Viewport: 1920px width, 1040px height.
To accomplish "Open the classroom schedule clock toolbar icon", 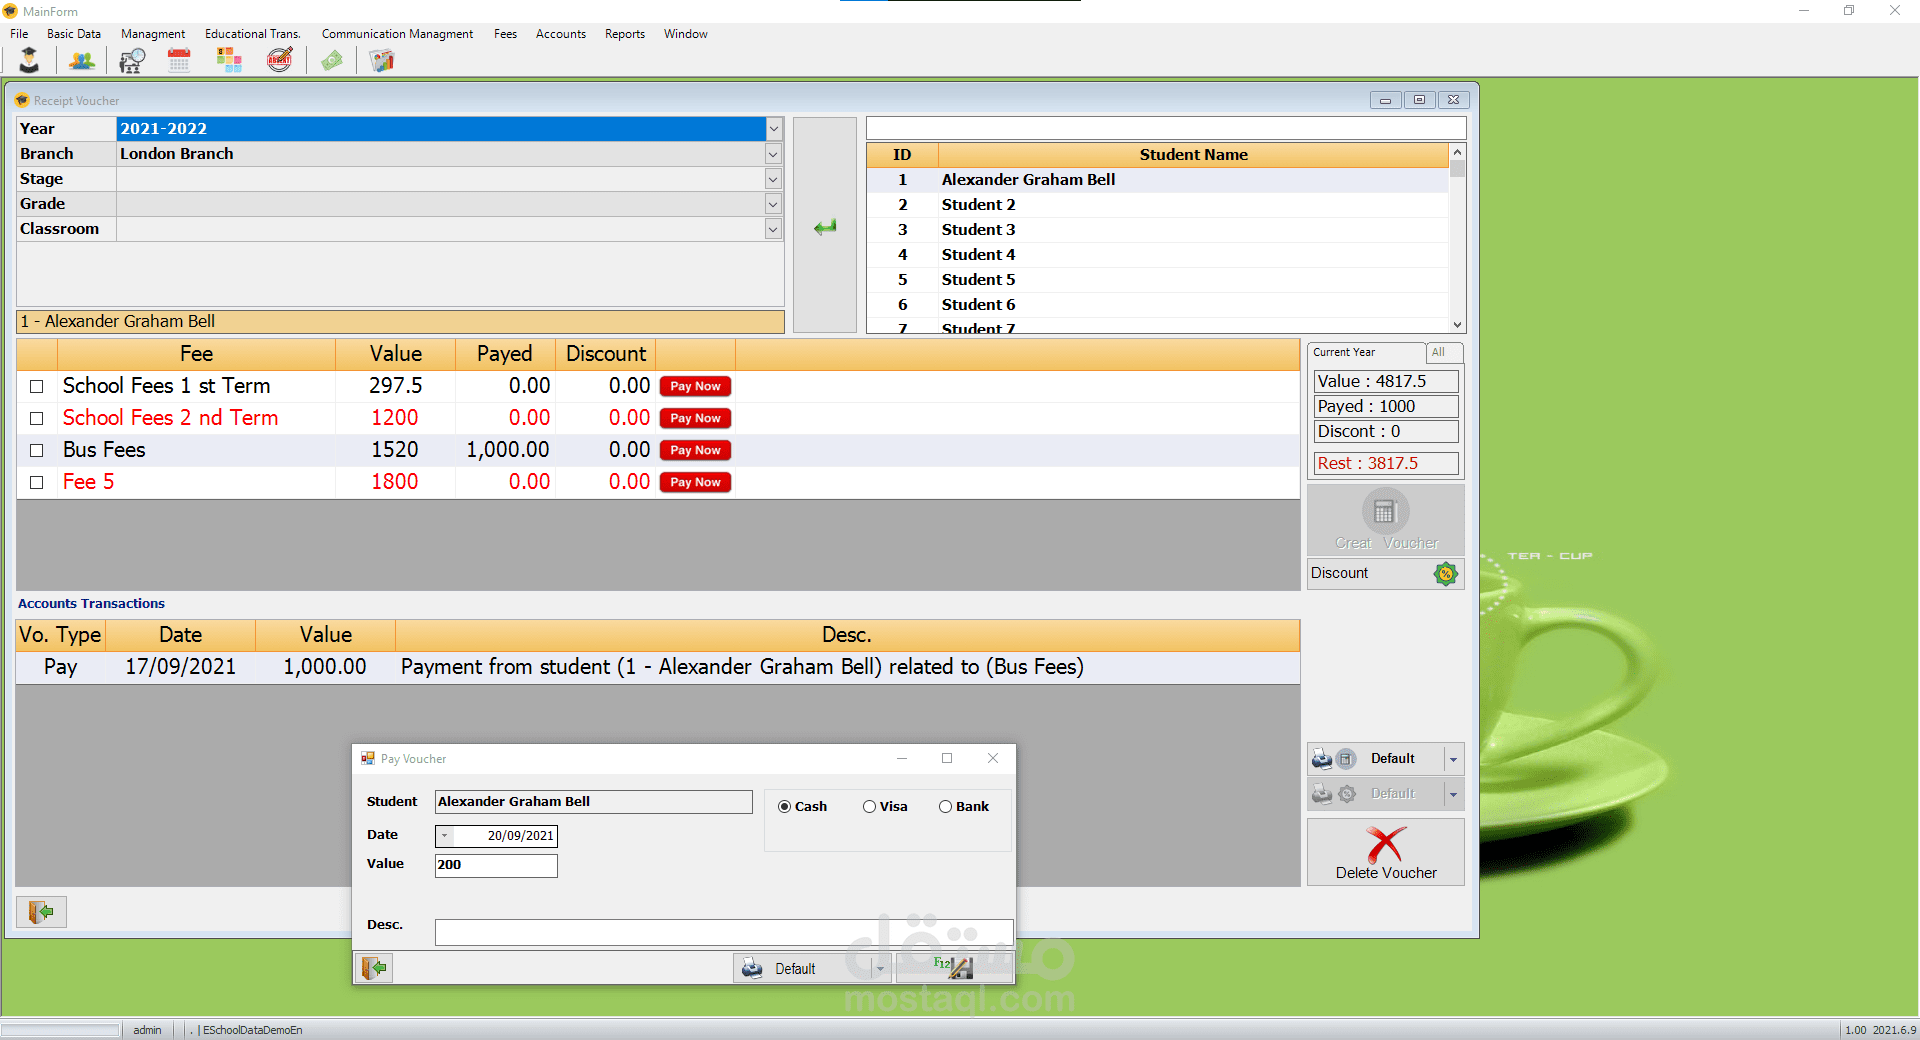I will coord(132,60).
